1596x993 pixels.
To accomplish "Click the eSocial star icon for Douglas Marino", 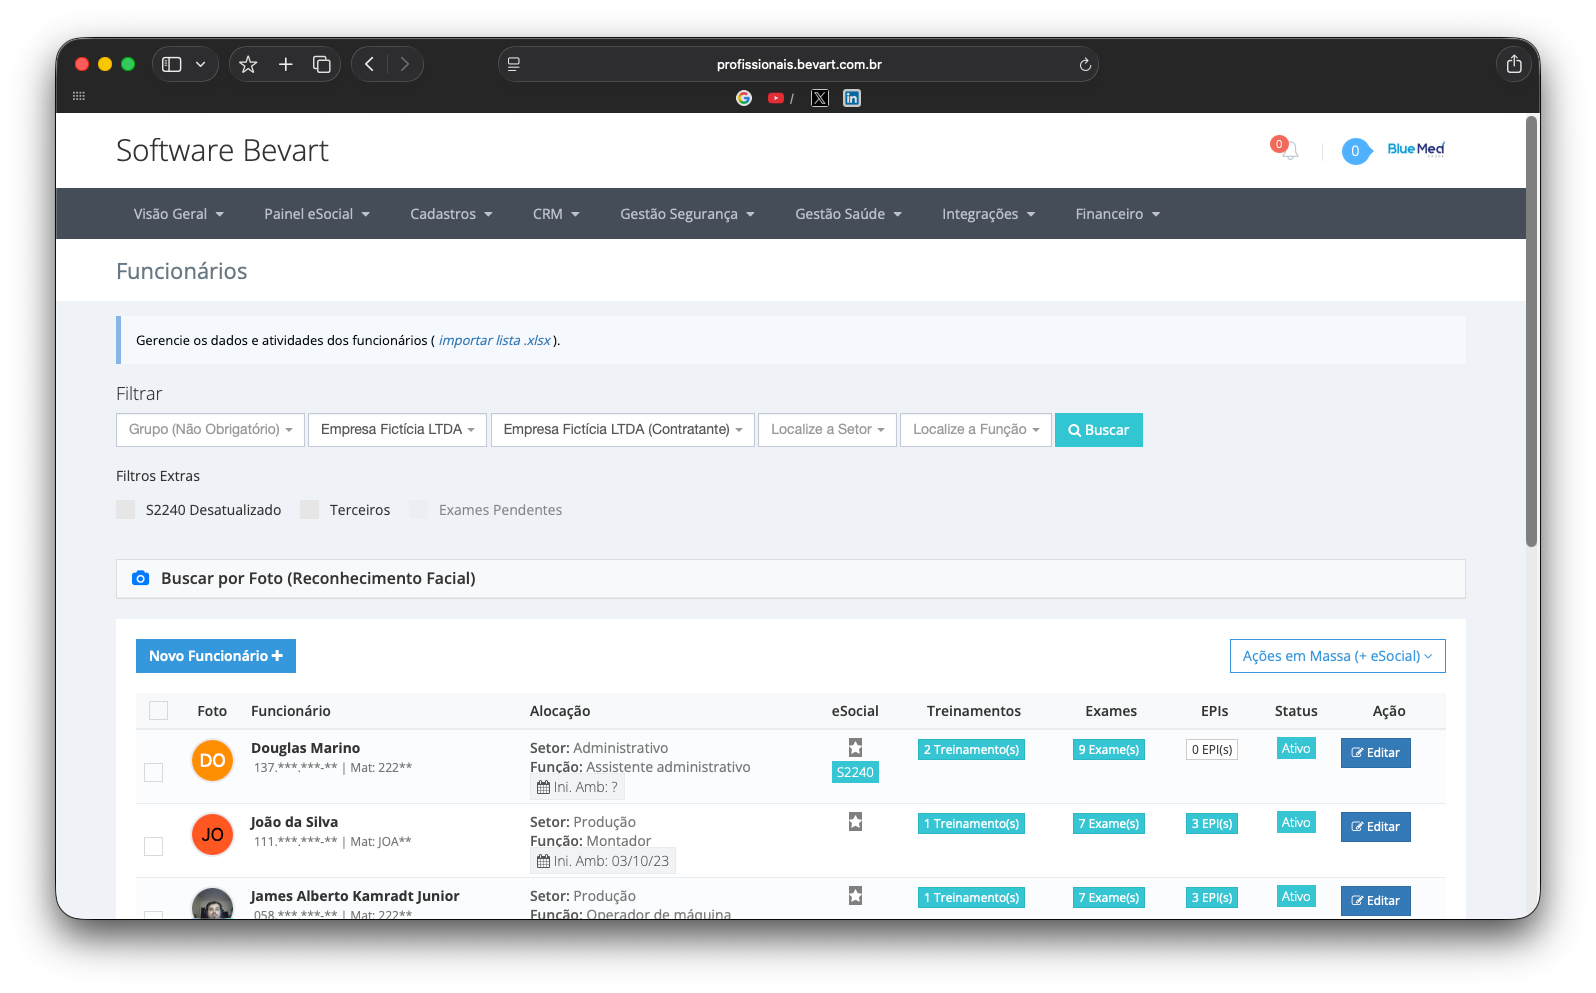I will [855, 747].
